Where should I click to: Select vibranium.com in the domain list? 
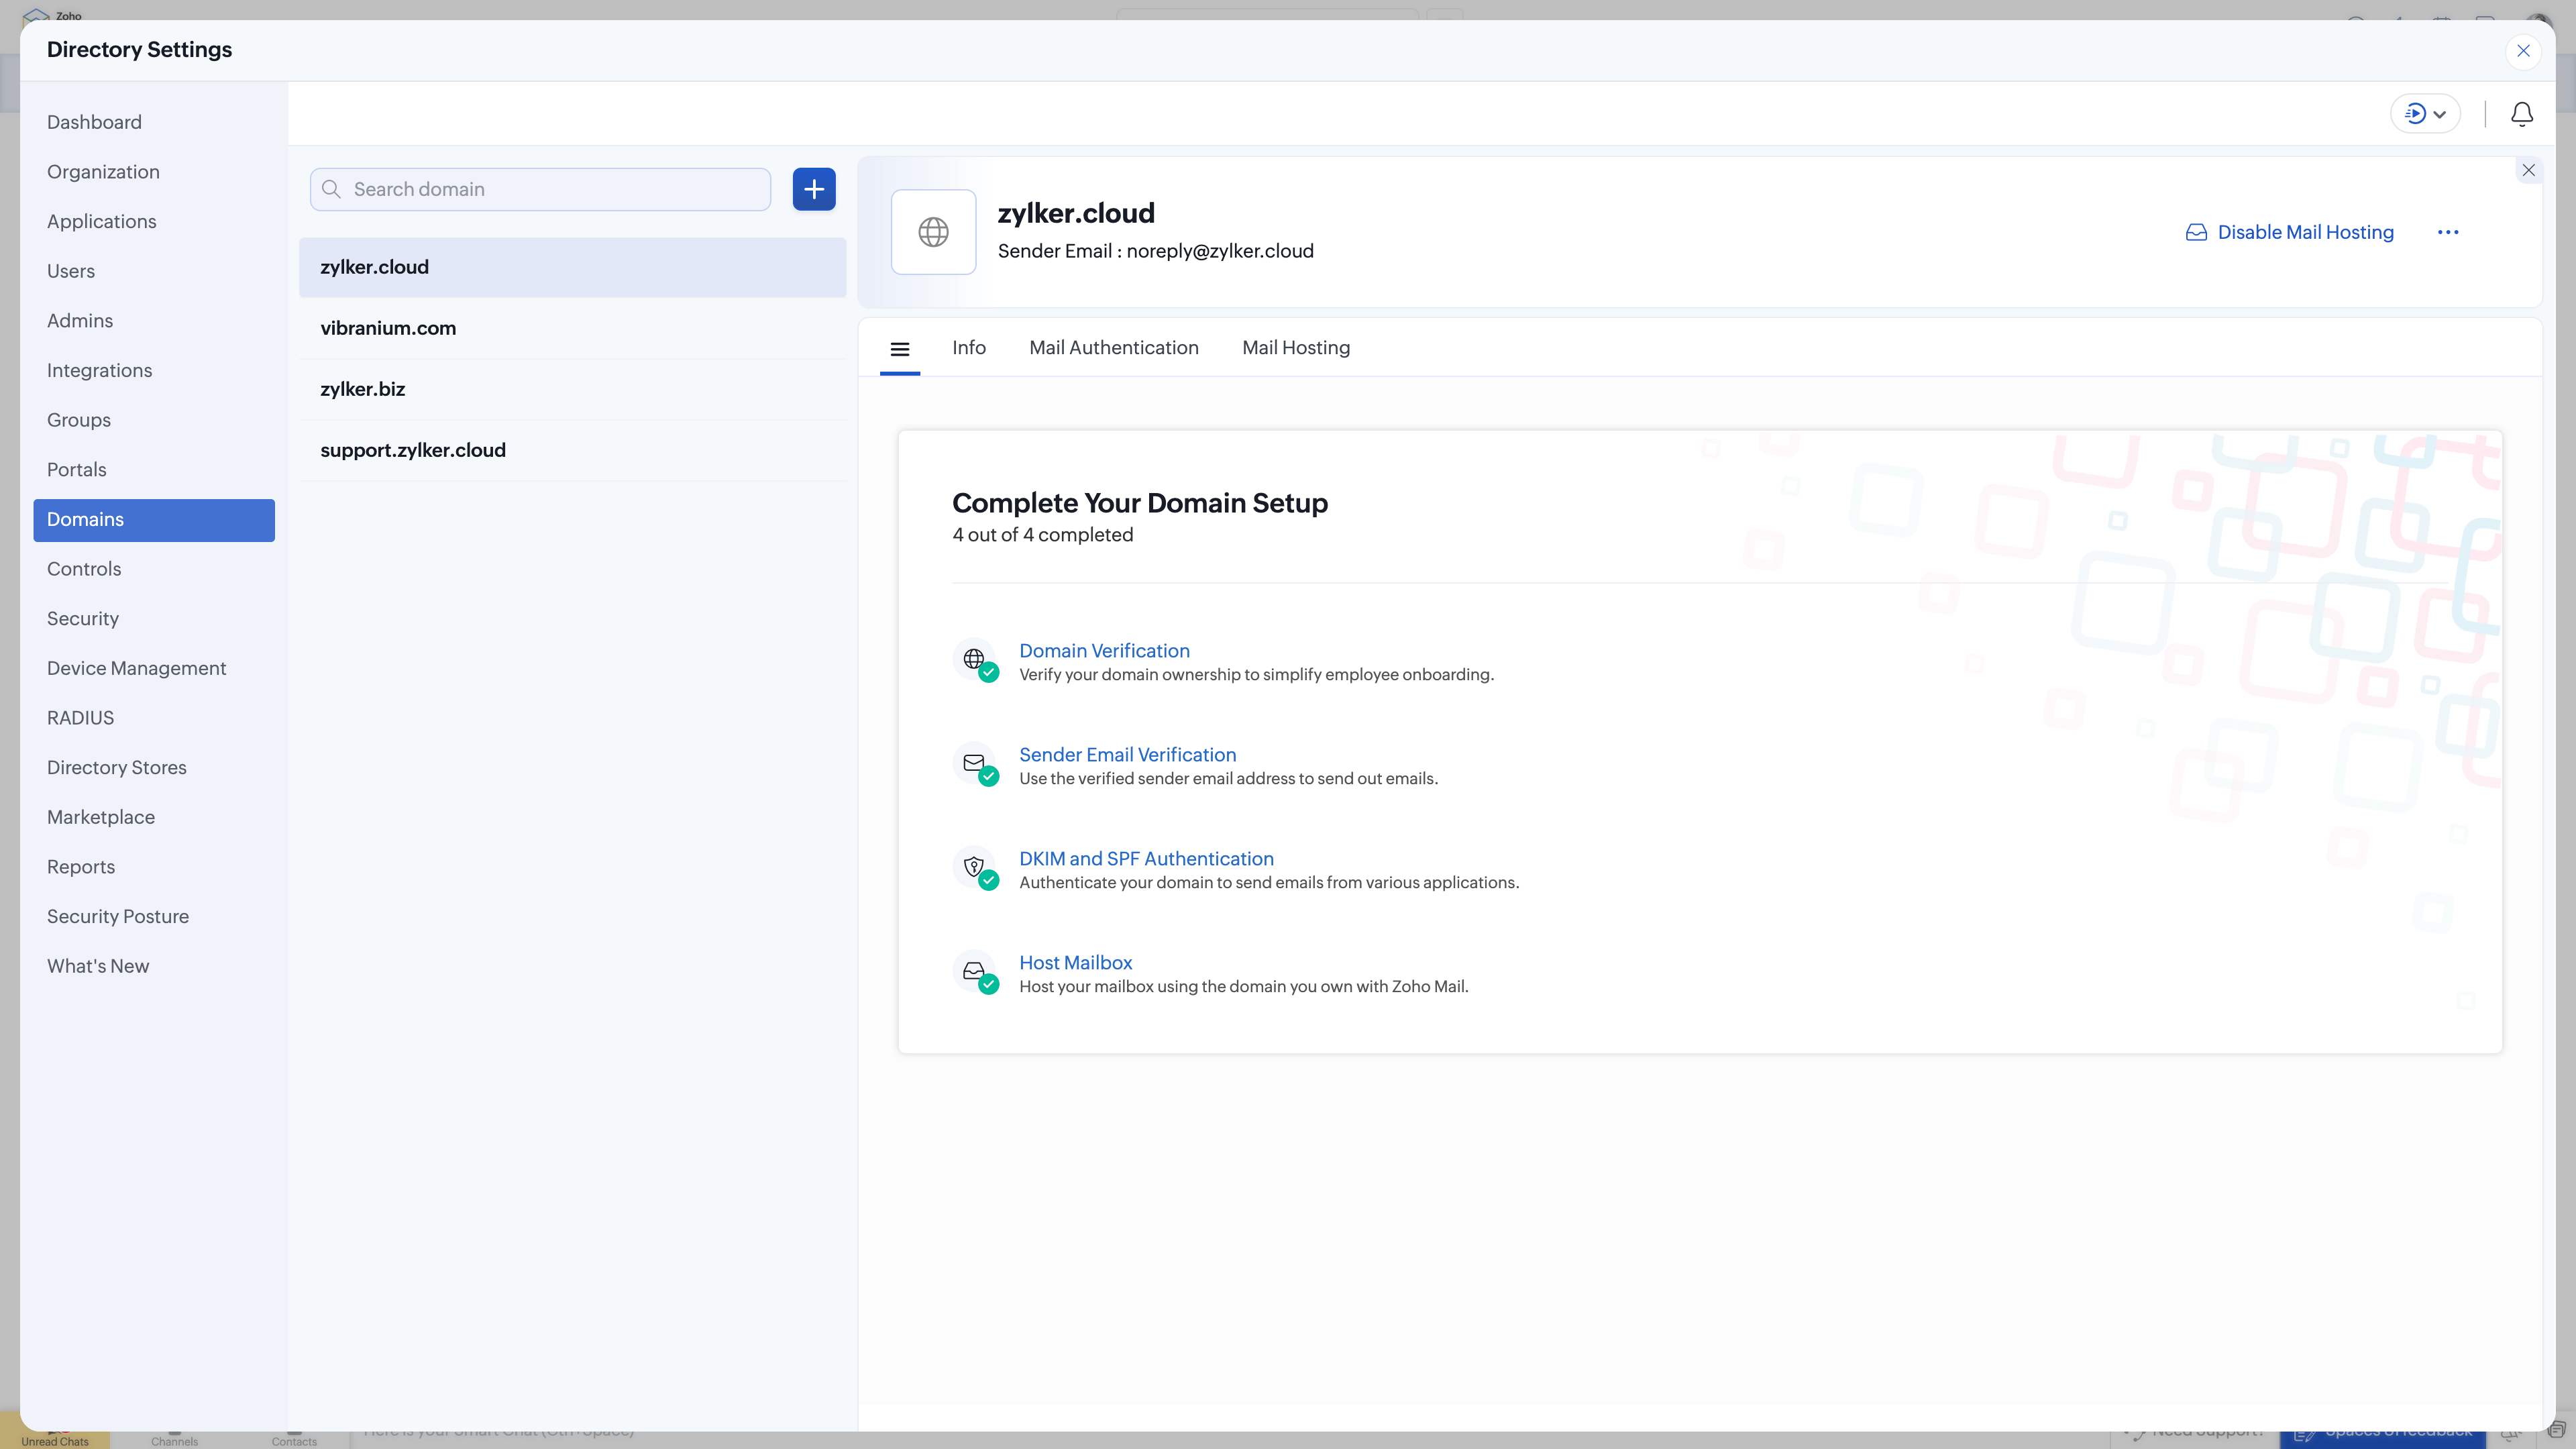pos(388,328)
